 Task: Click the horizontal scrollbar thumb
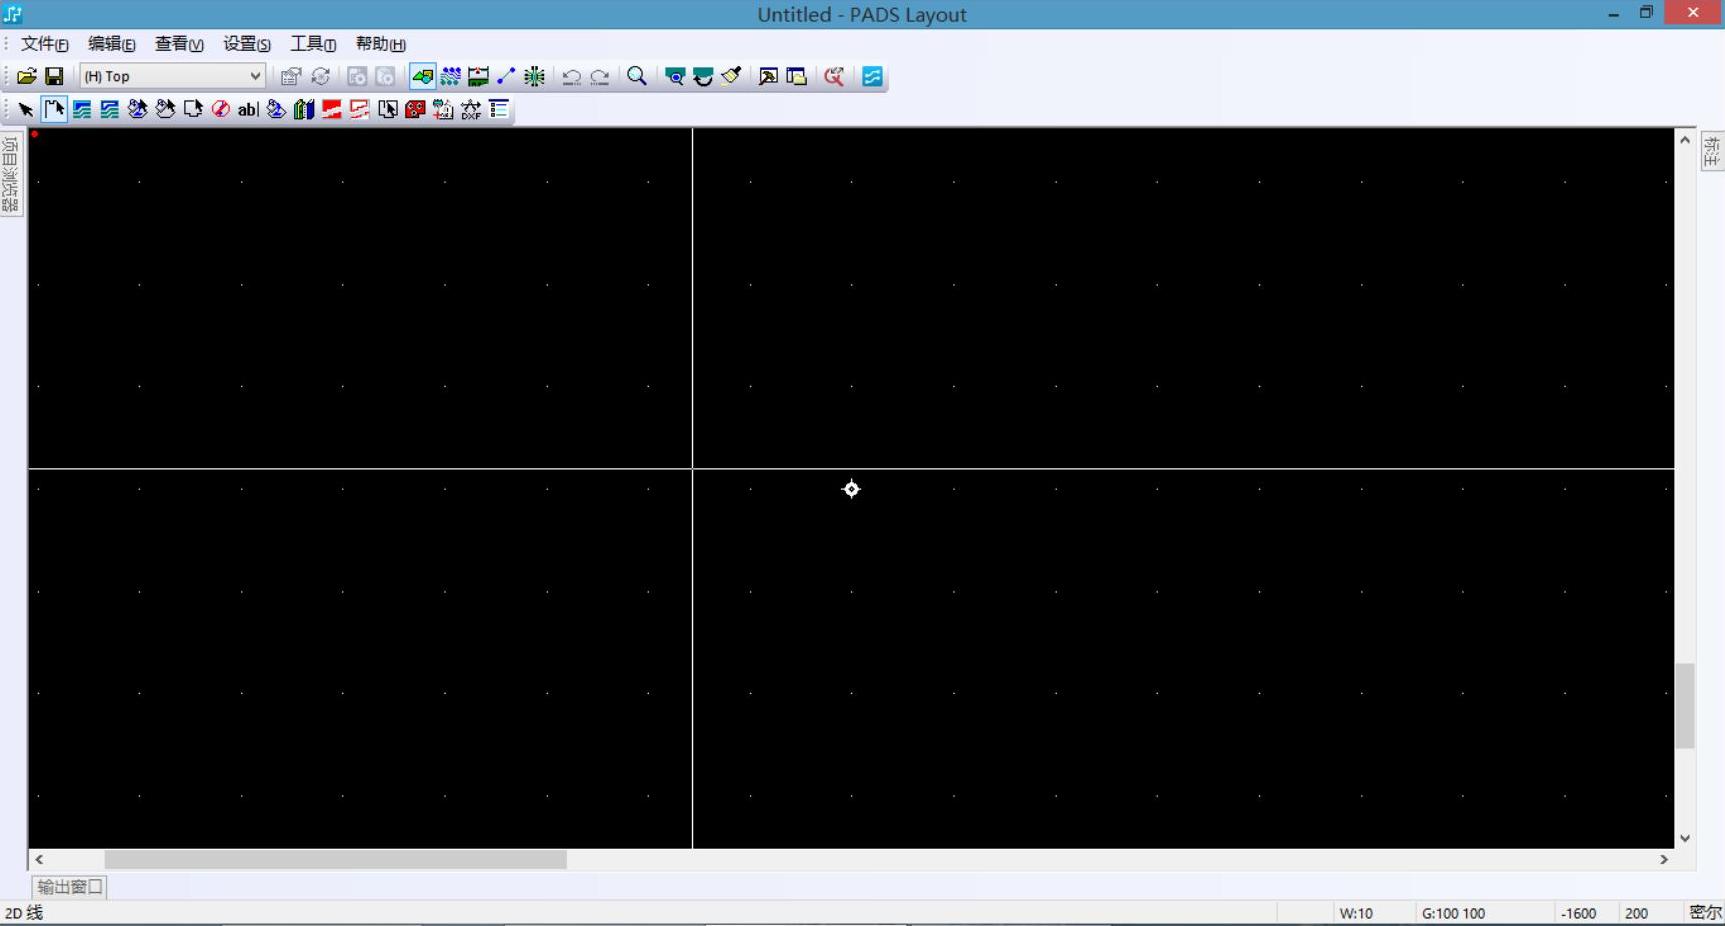pos(336,859)
